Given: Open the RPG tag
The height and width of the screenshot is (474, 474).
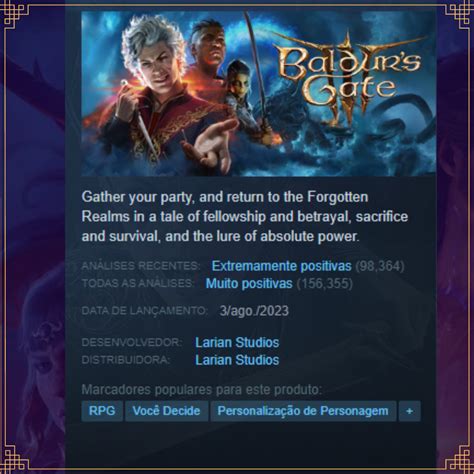Looking at the screenshot, I should click(102, 411).
